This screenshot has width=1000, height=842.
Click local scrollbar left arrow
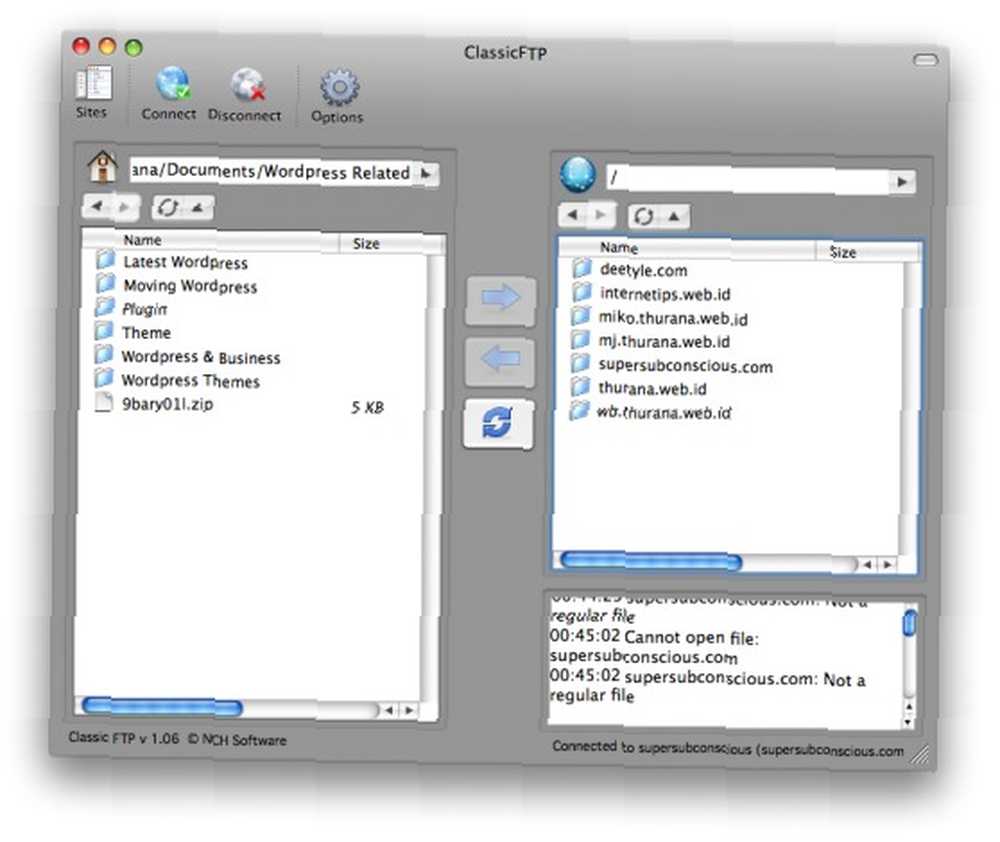click(388, 709)
